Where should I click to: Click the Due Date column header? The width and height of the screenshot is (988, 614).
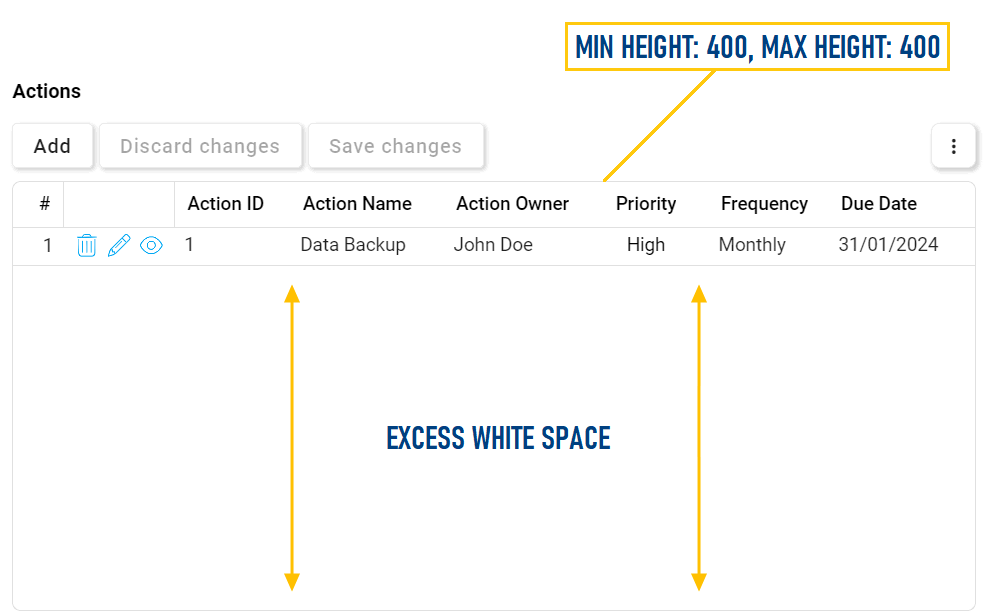(x=879, y=204)
